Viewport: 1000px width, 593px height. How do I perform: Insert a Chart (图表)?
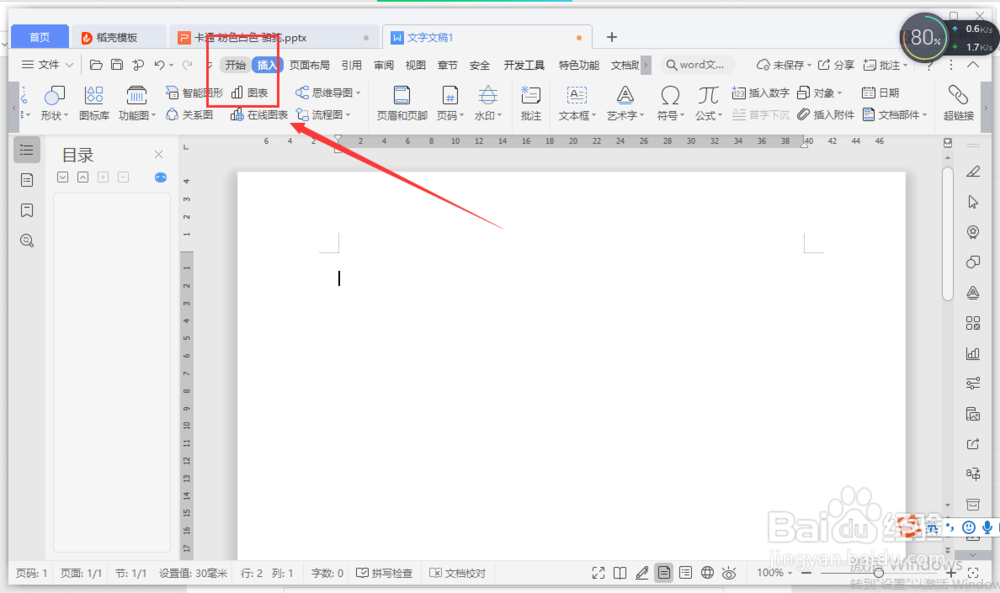click(249, 93)
